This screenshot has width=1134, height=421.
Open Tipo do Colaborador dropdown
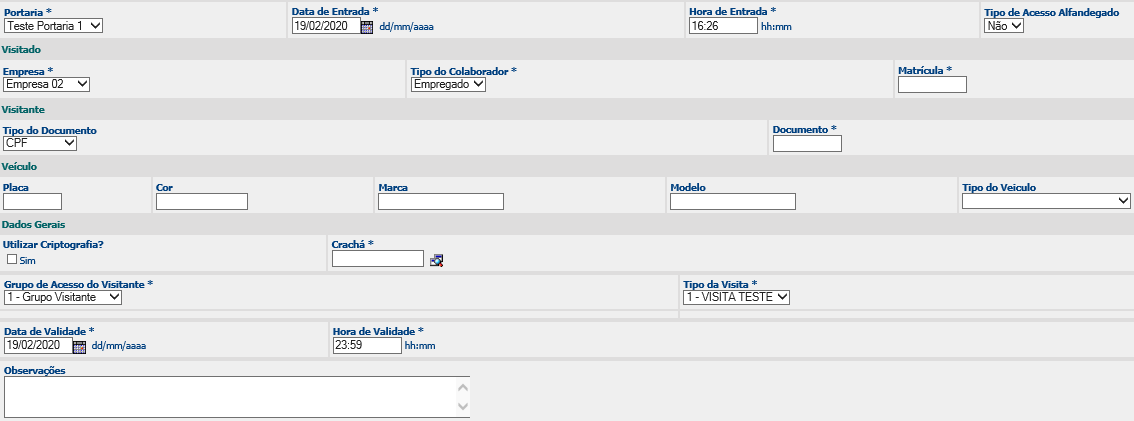click(448, 84)
